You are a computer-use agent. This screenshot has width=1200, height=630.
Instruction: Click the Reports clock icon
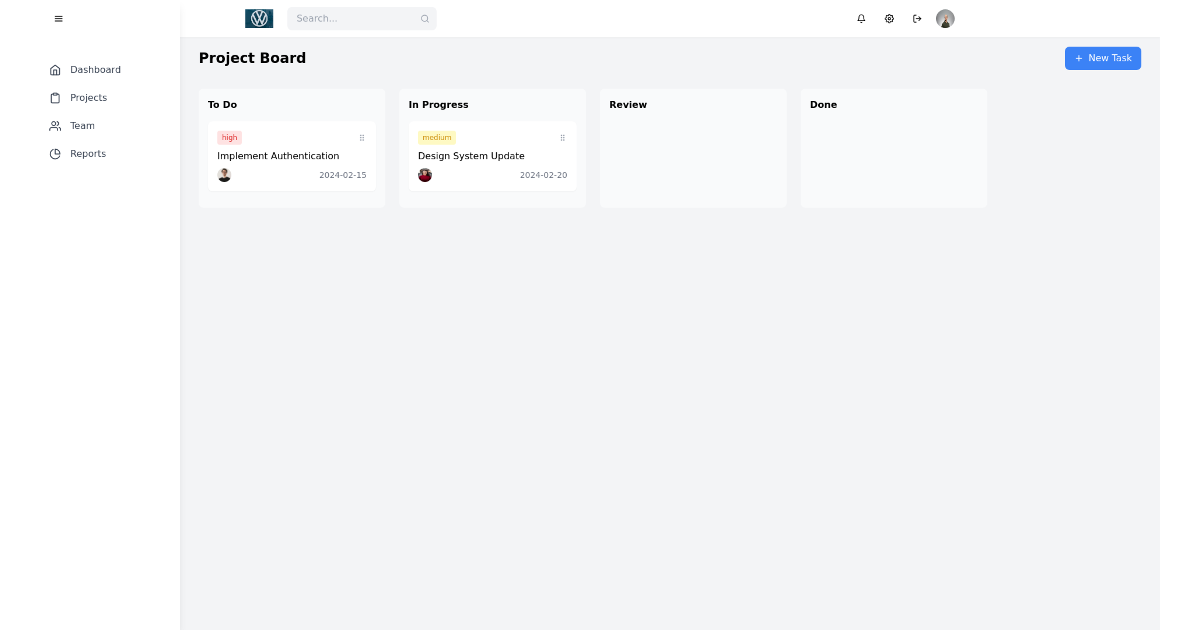coord(55,154)
